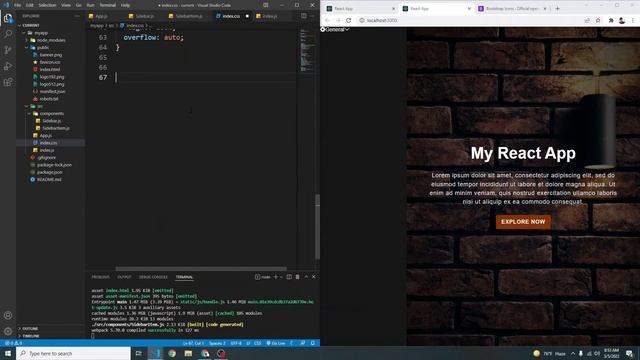Add a new terminal with the plus icon
This screenshot has width=640, height=360.
click(276, 277)
